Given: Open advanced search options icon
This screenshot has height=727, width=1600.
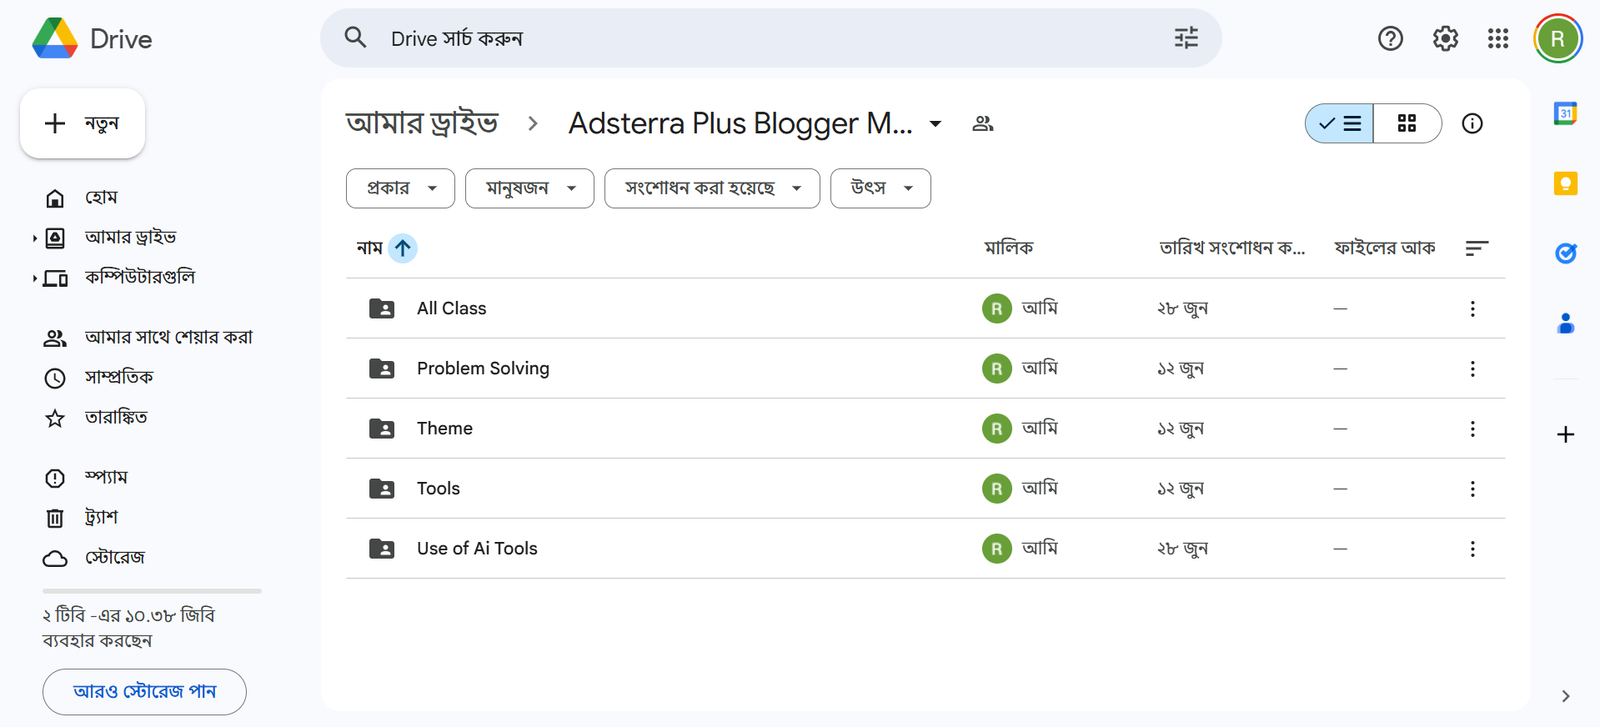Looking at the screenshot, I should pos(1186,38).
